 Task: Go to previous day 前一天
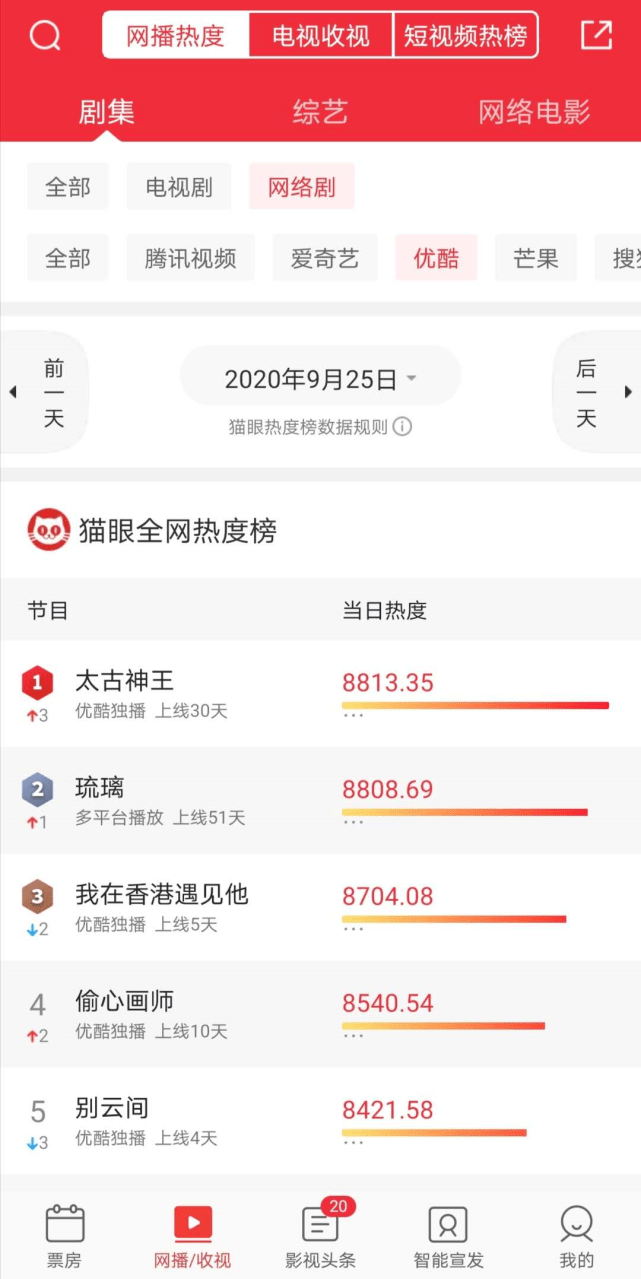[46, 392]
